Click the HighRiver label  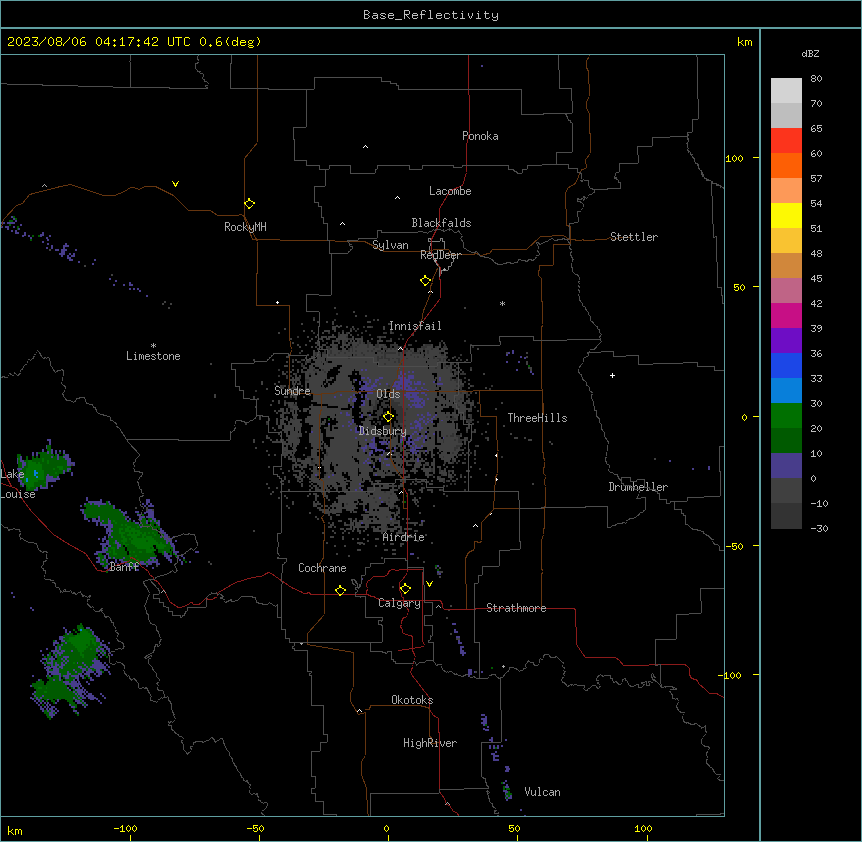coord(430,743)
